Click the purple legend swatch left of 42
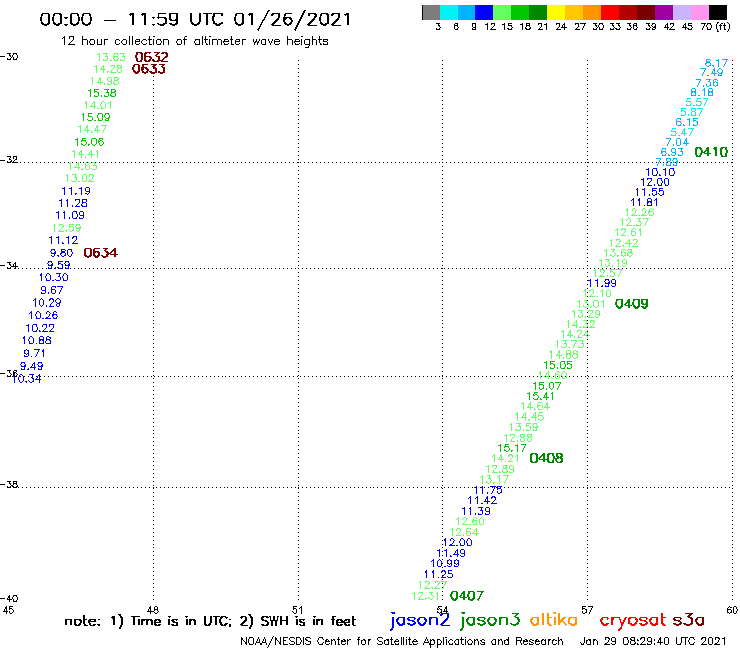The height and width of the screenshot is (650, 740). (x=664, y=12)
